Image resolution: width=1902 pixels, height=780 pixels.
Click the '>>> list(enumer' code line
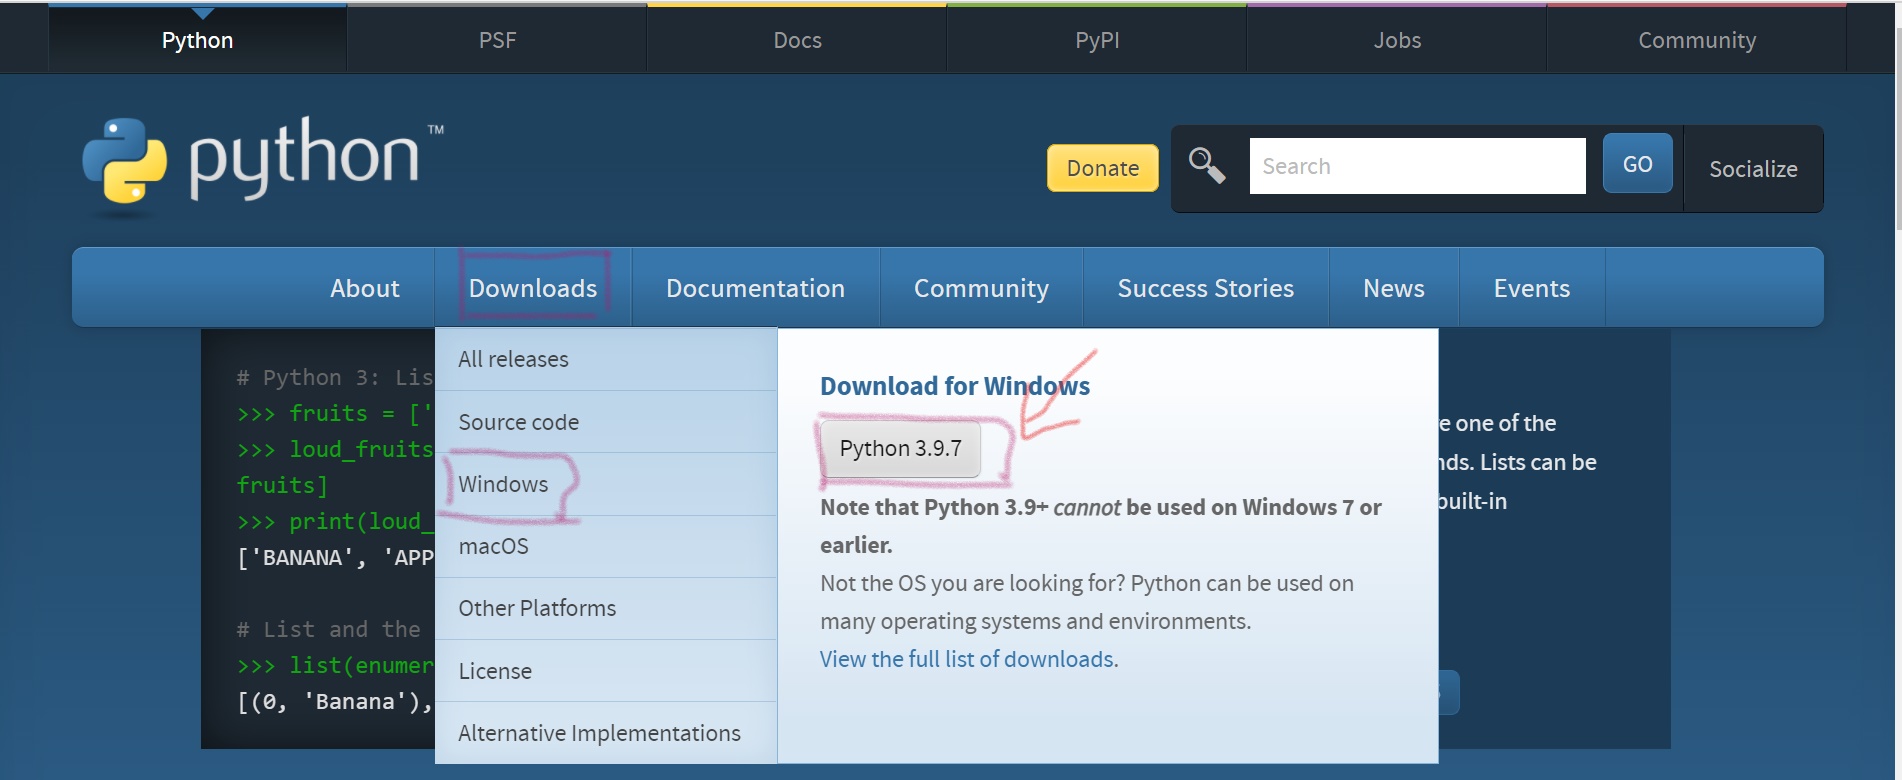[x=335, y=665]
